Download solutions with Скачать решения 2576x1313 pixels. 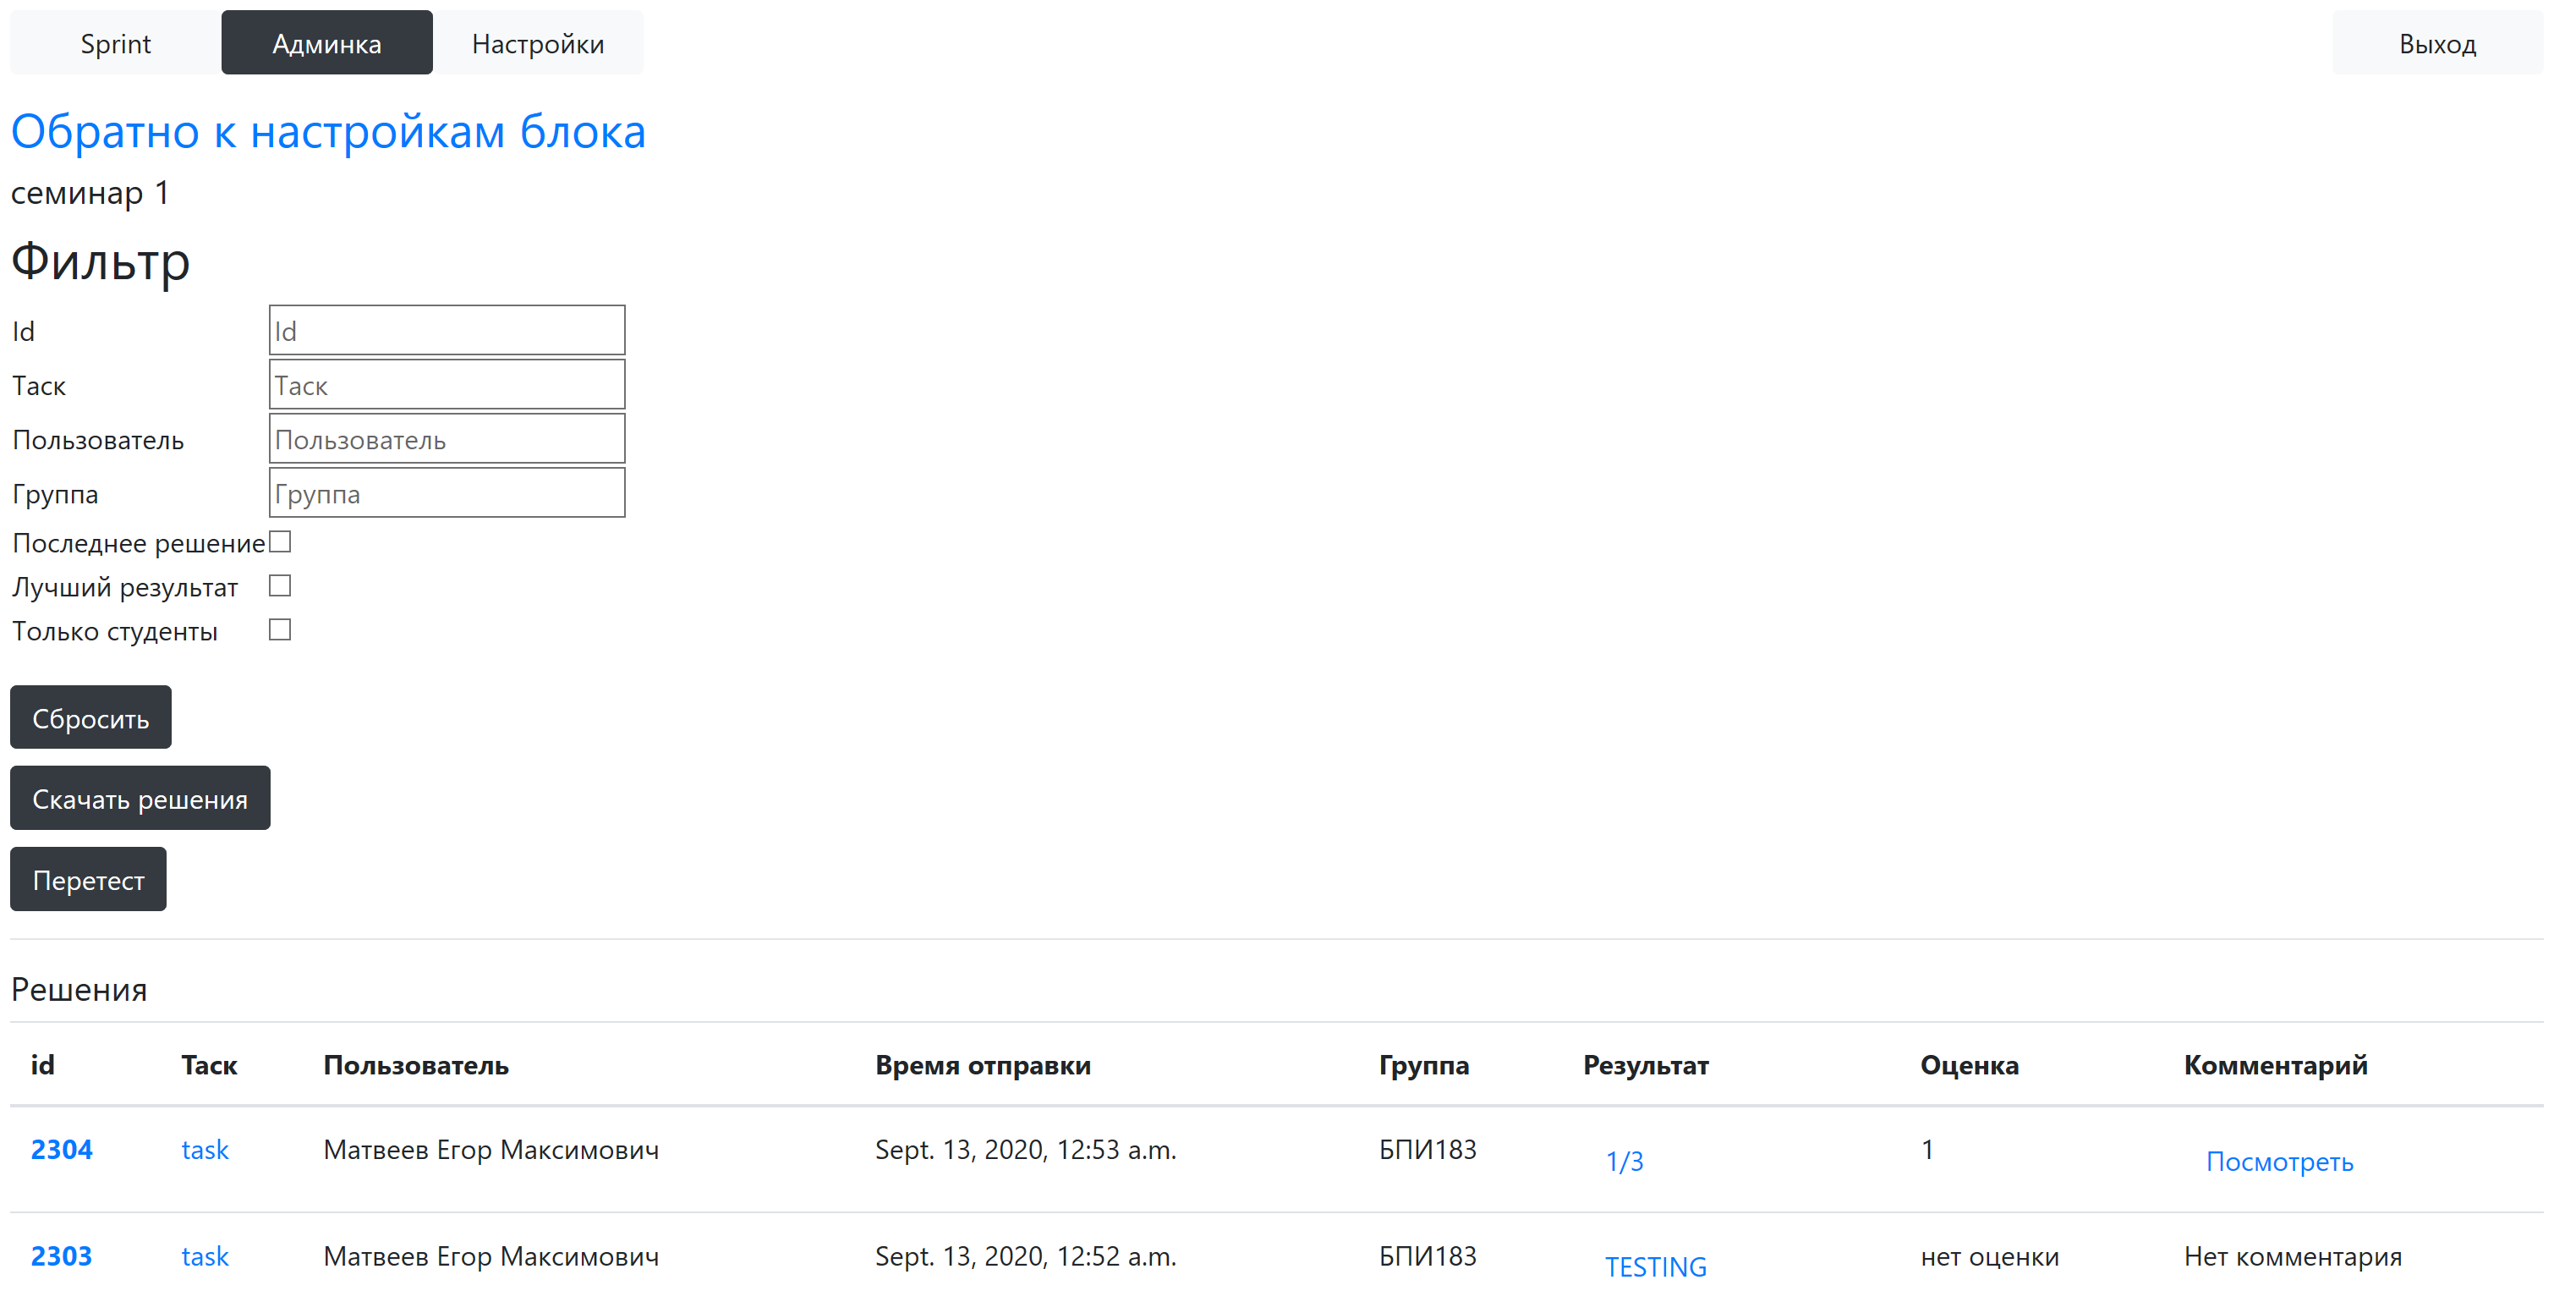coord(140,799)
